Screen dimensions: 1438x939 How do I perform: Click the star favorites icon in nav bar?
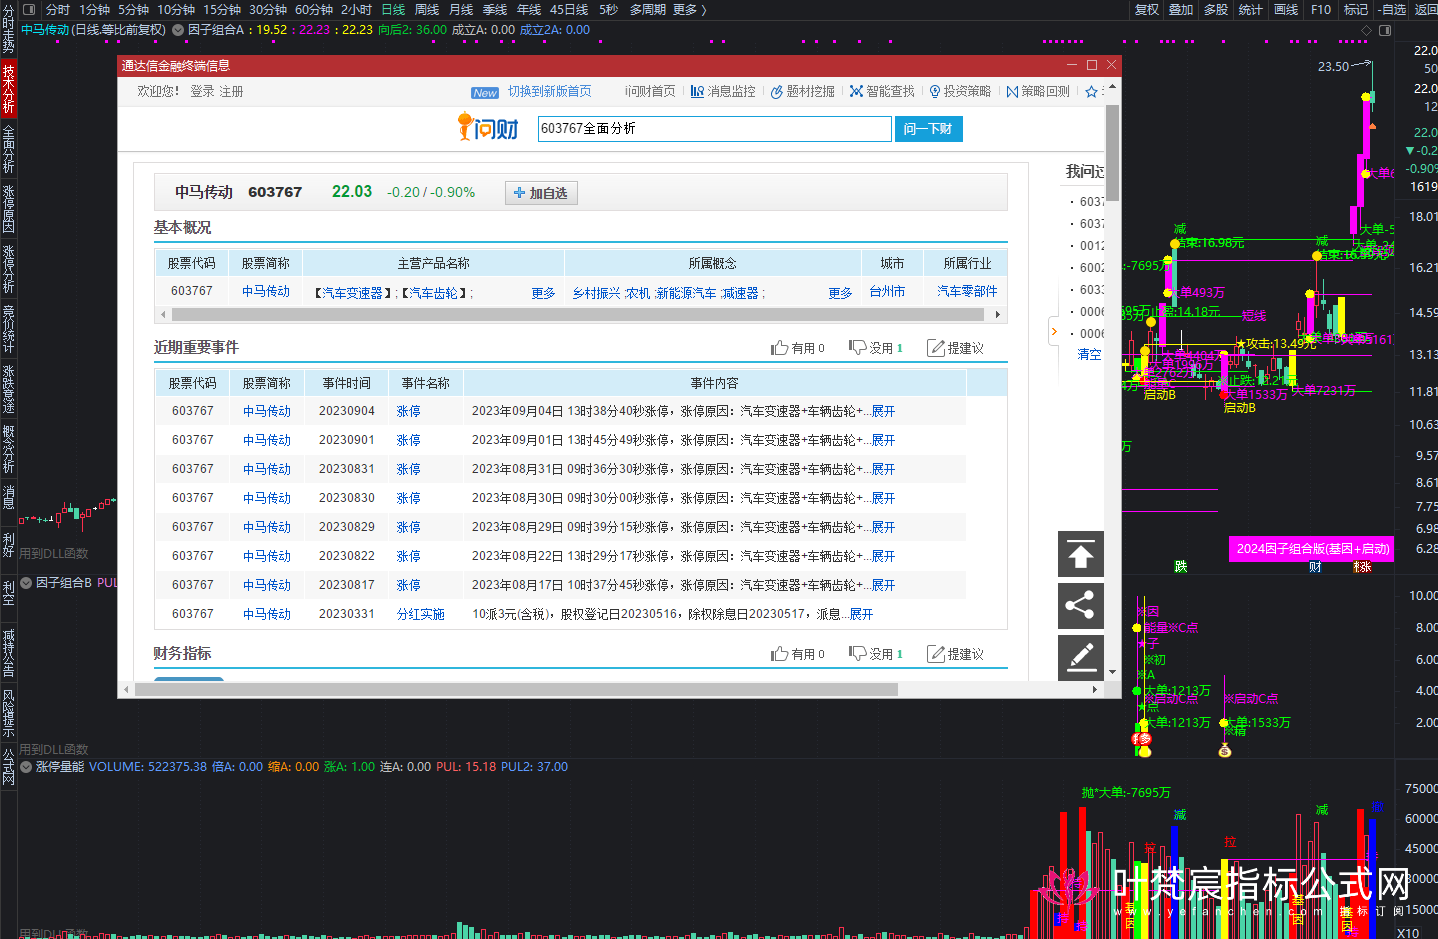(x=1091, y=91)
